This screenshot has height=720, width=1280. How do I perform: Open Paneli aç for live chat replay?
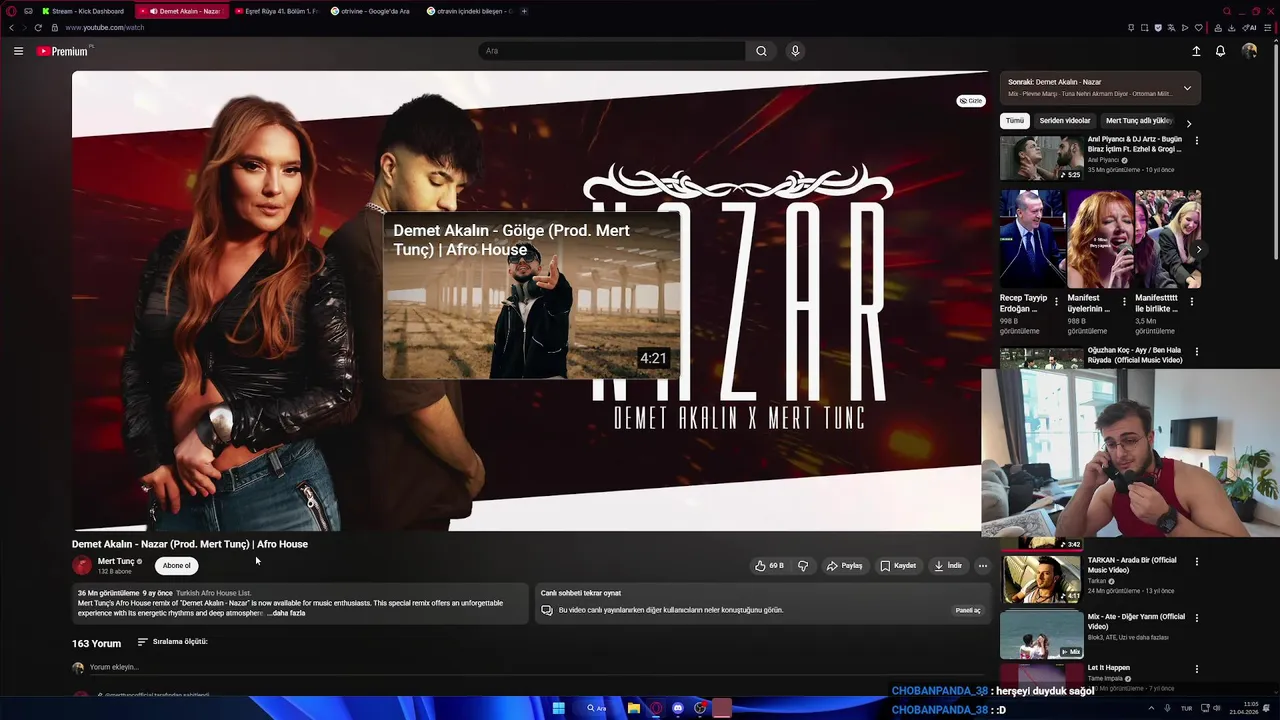pos(968,610)
